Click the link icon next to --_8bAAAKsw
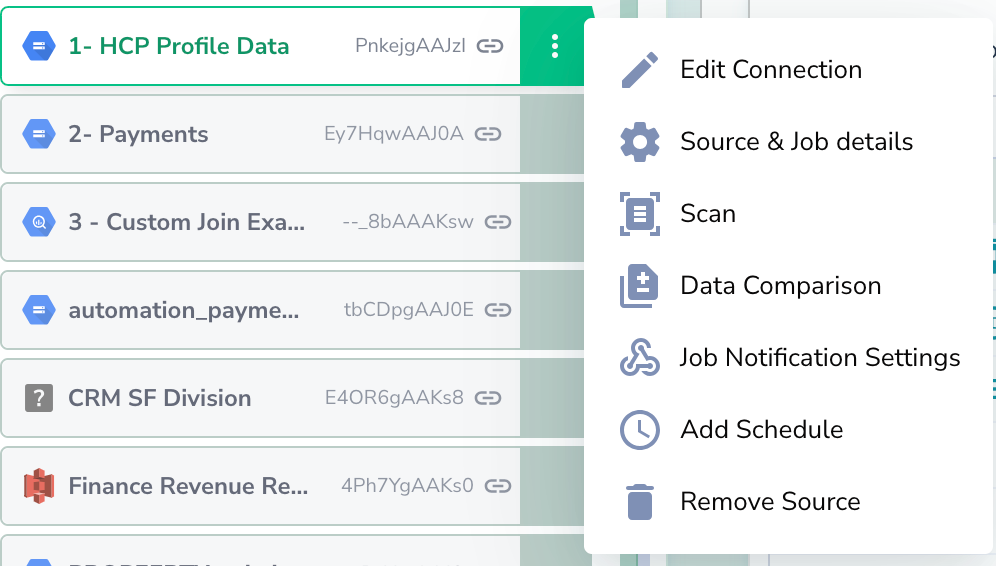Image resolution: width=996 pixels, height=566 pixels. point(497,222)
